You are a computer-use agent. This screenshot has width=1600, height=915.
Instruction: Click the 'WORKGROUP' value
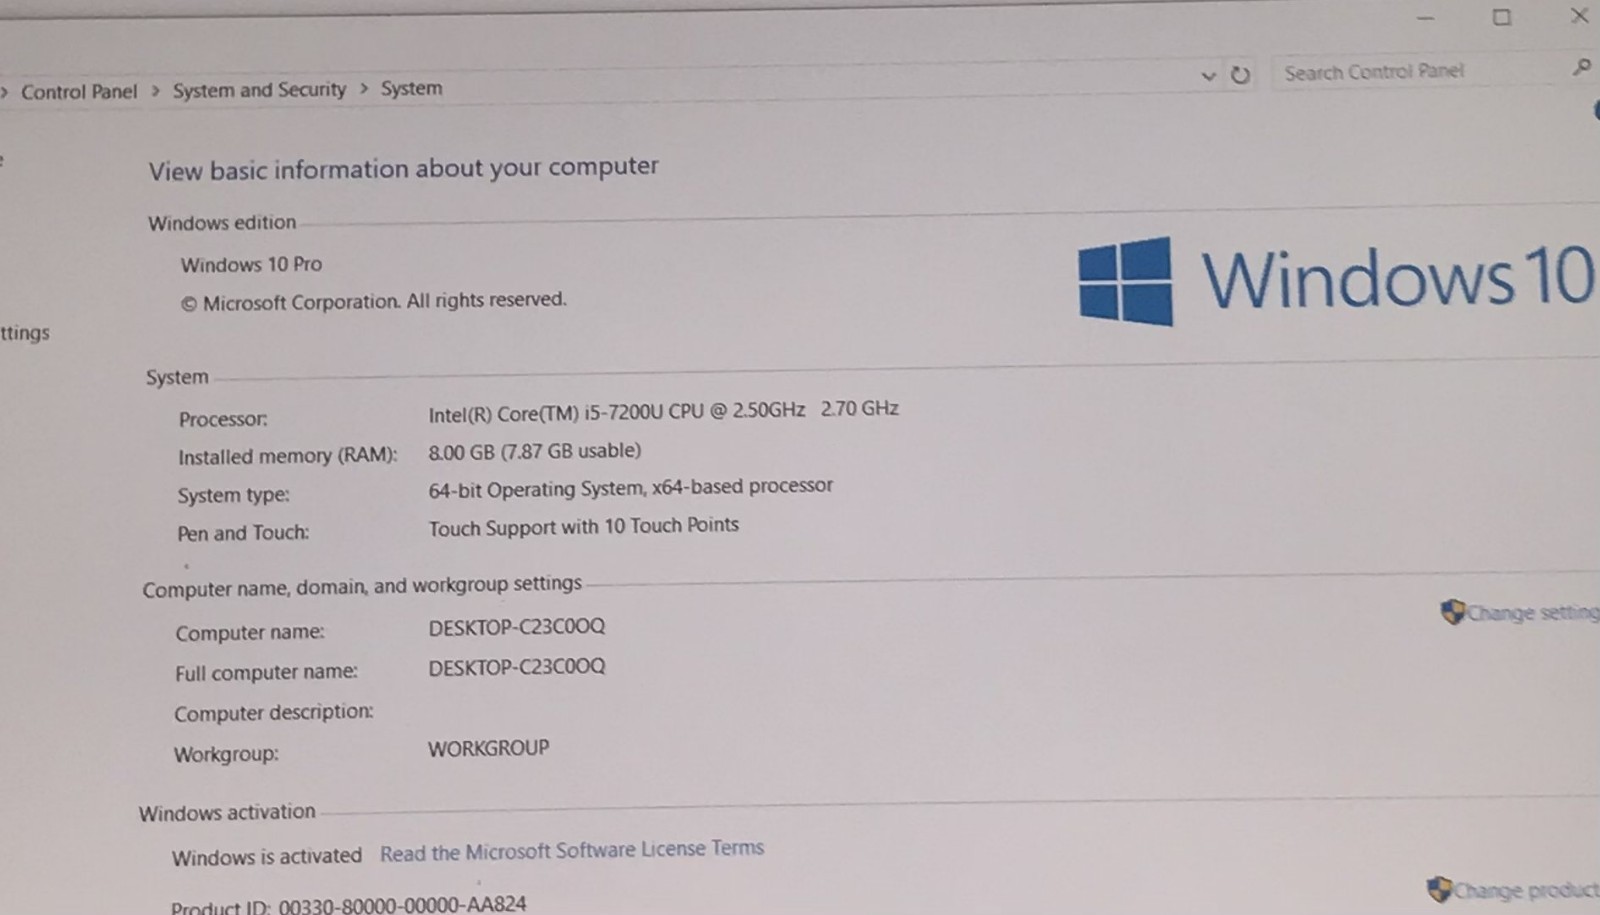tap(488, 748)
